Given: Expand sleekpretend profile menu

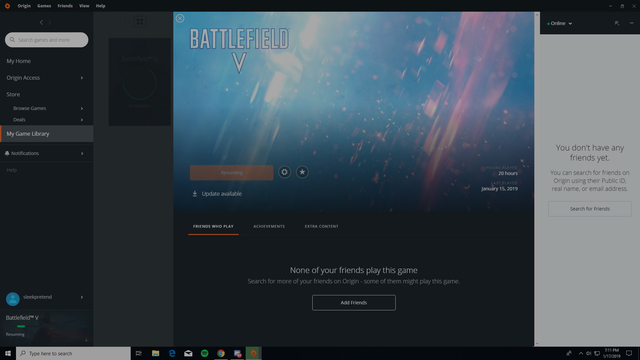Looking at the screenshot, I should (x=82, y=297).
